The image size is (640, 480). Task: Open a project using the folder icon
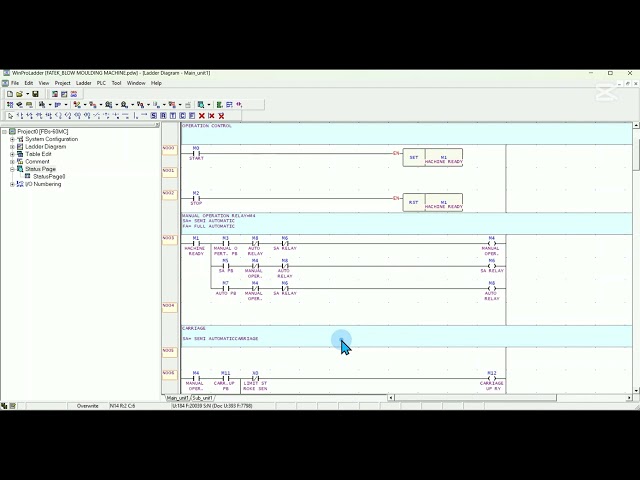(x=19, y=94)
